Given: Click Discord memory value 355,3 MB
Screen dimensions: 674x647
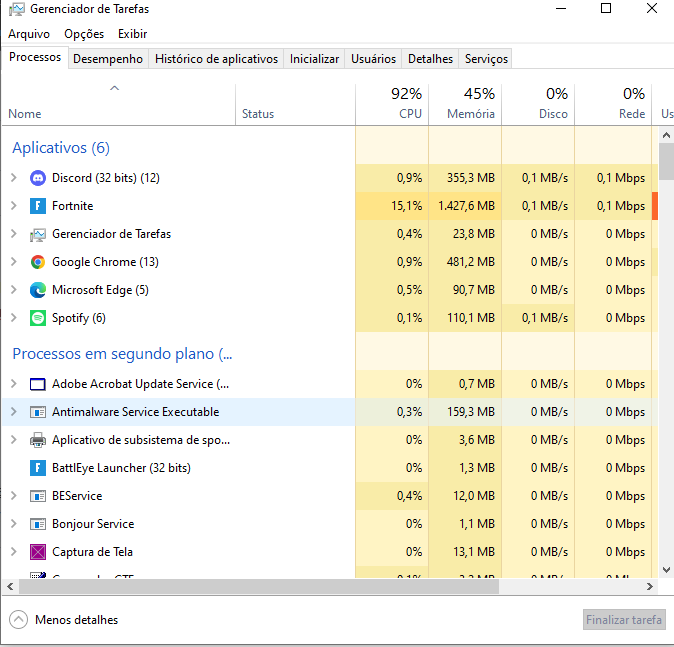Looking at the screenshot, I should point(471,178).
